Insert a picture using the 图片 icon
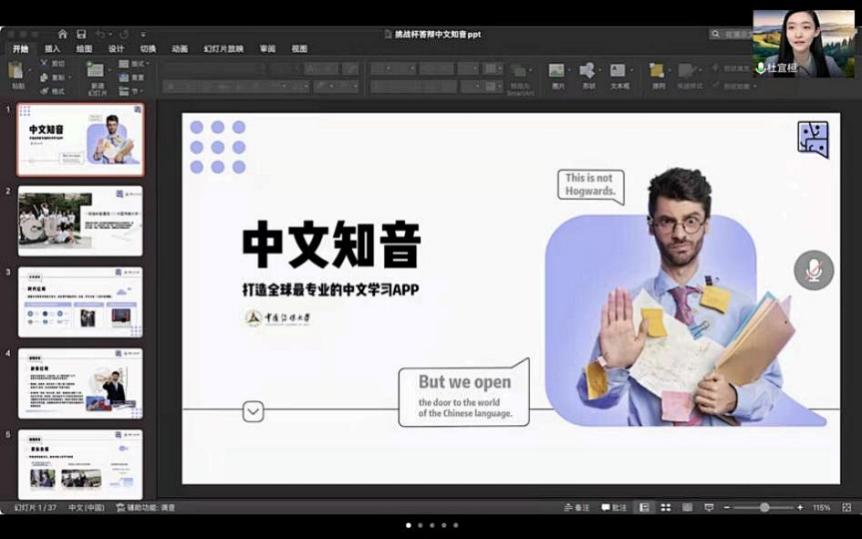862x539 pixels. 557,71
